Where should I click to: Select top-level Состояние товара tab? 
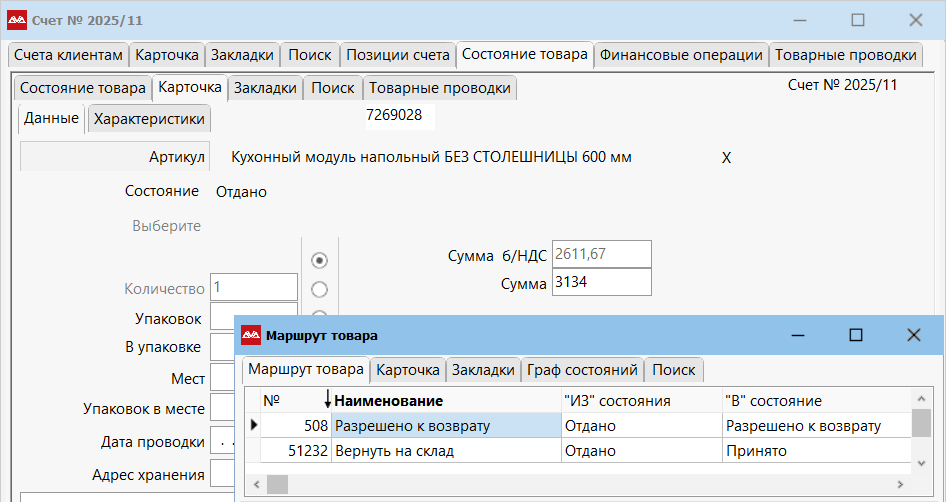525,54
